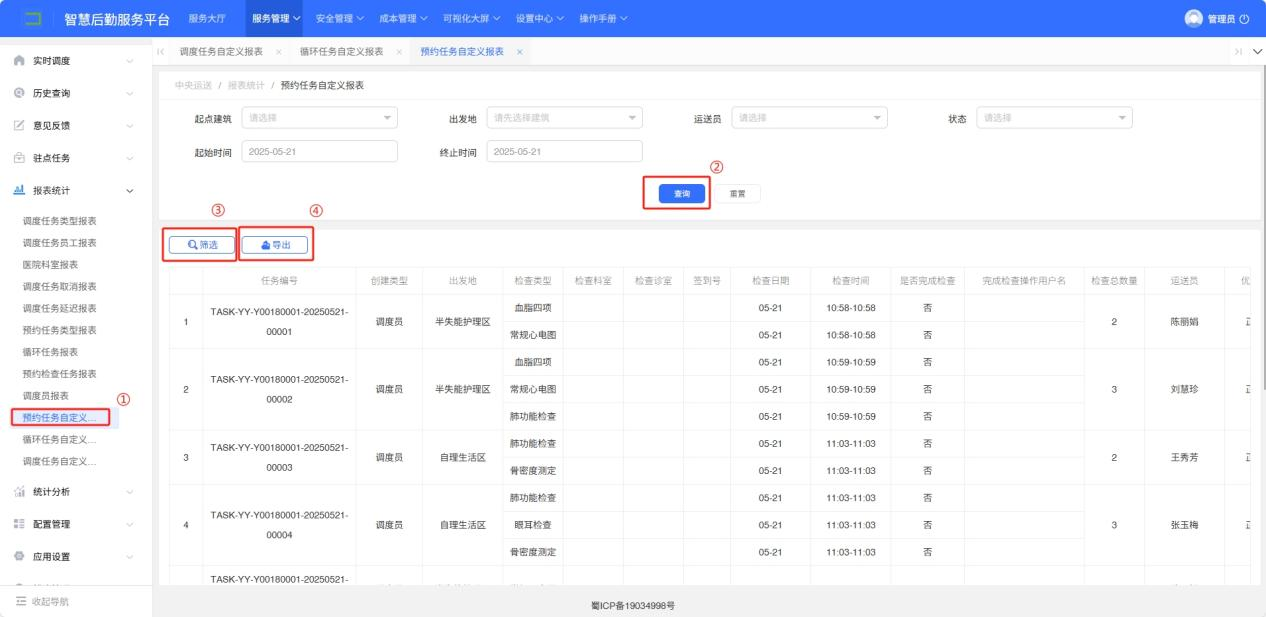Click the 重置 button
The width and height of the screenshot is (1266, 617).
[x=737, y=193]
